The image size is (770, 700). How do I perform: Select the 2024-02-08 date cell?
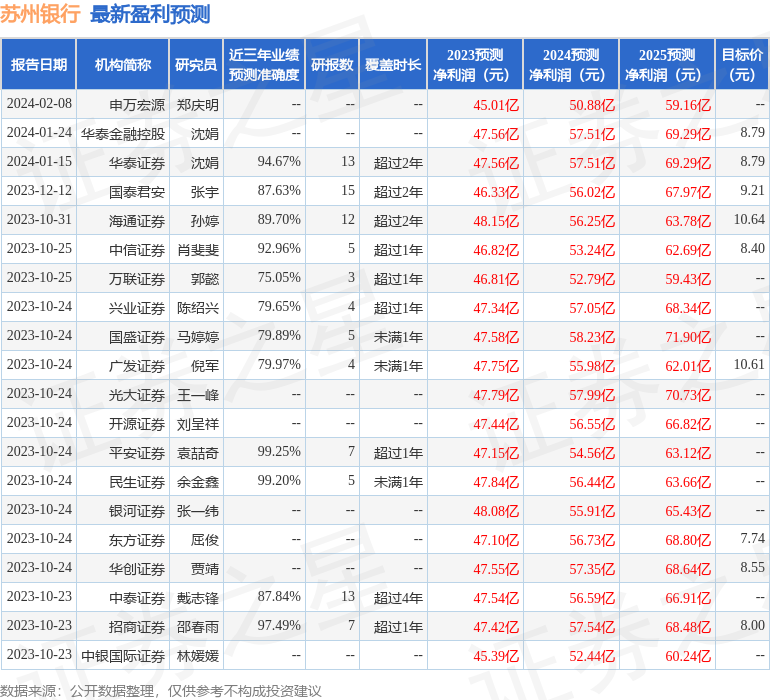tap(39, 104)
